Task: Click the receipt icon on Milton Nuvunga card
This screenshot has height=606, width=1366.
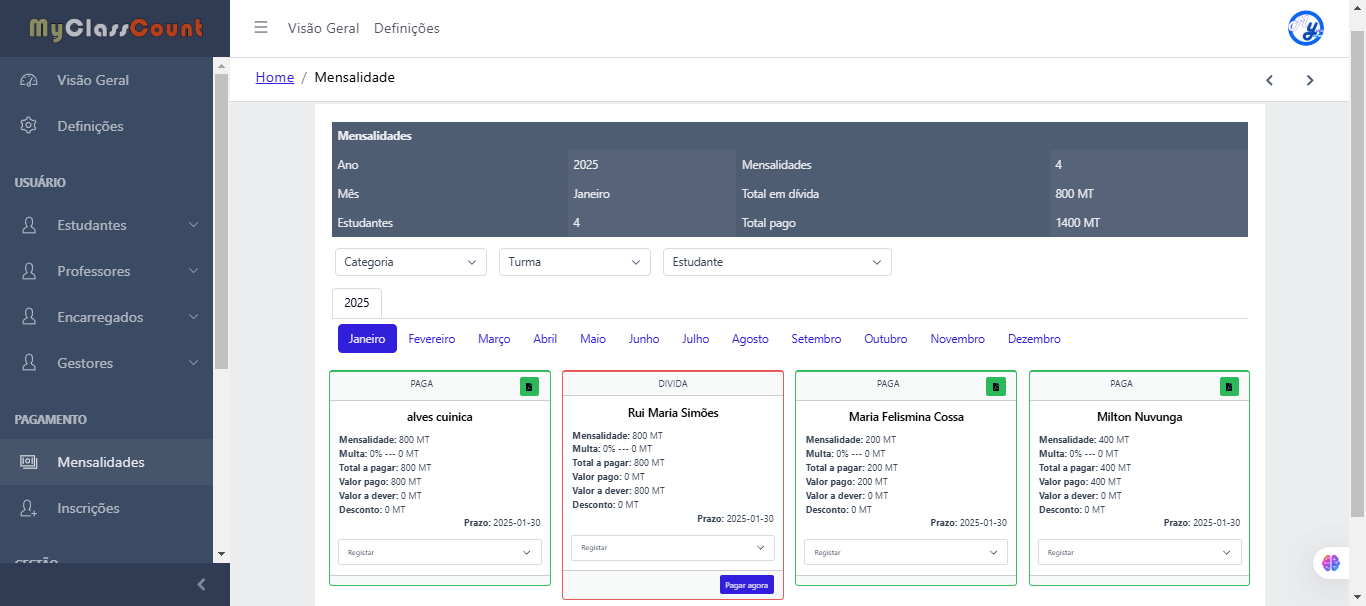Action: 1229,386
